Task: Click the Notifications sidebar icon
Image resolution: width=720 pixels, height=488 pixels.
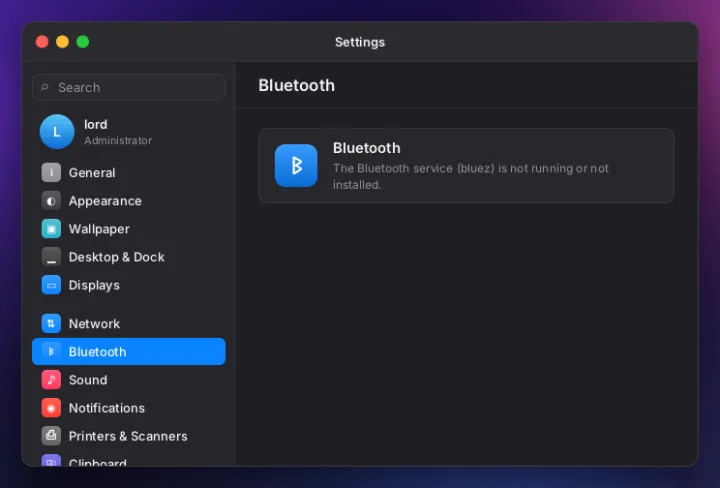Action: point(51,408)
